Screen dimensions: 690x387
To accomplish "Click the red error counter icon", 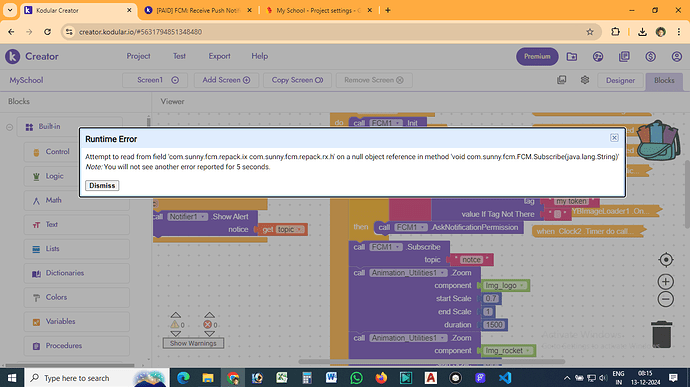I will tap(207, 324).
